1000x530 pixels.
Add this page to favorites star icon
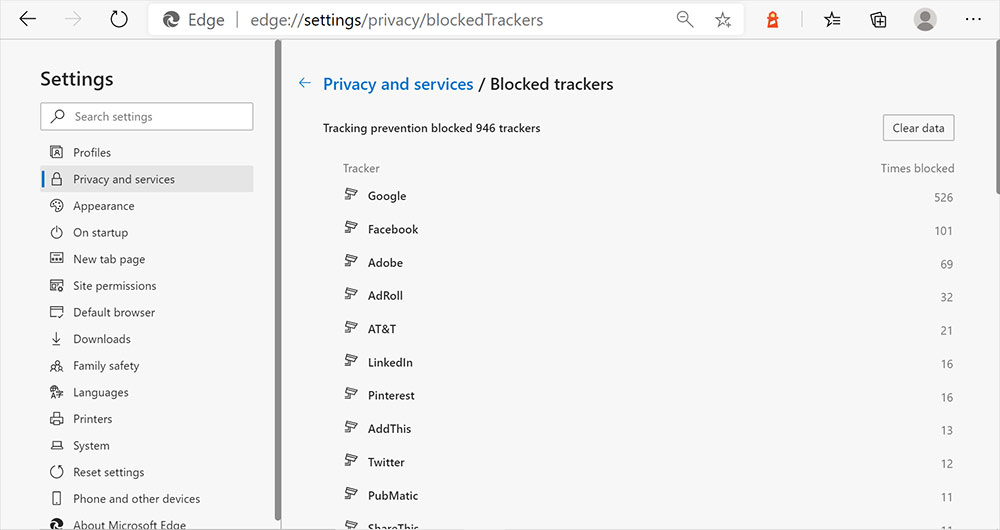pos(723,20)
